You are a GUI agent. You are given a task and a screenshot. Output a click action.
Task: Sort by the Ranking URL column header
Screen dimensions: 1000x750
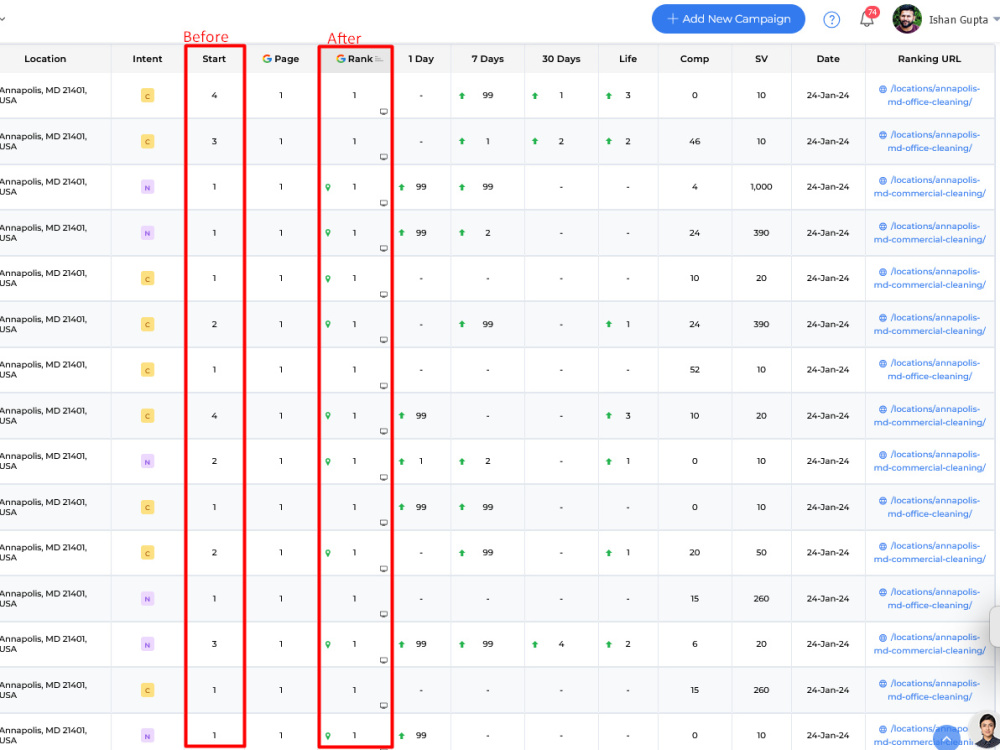(x=929, y=59)
